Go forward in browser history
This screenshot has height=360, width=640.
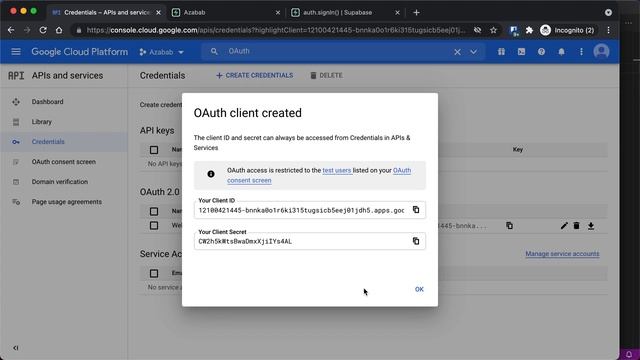tap(27, 30)
